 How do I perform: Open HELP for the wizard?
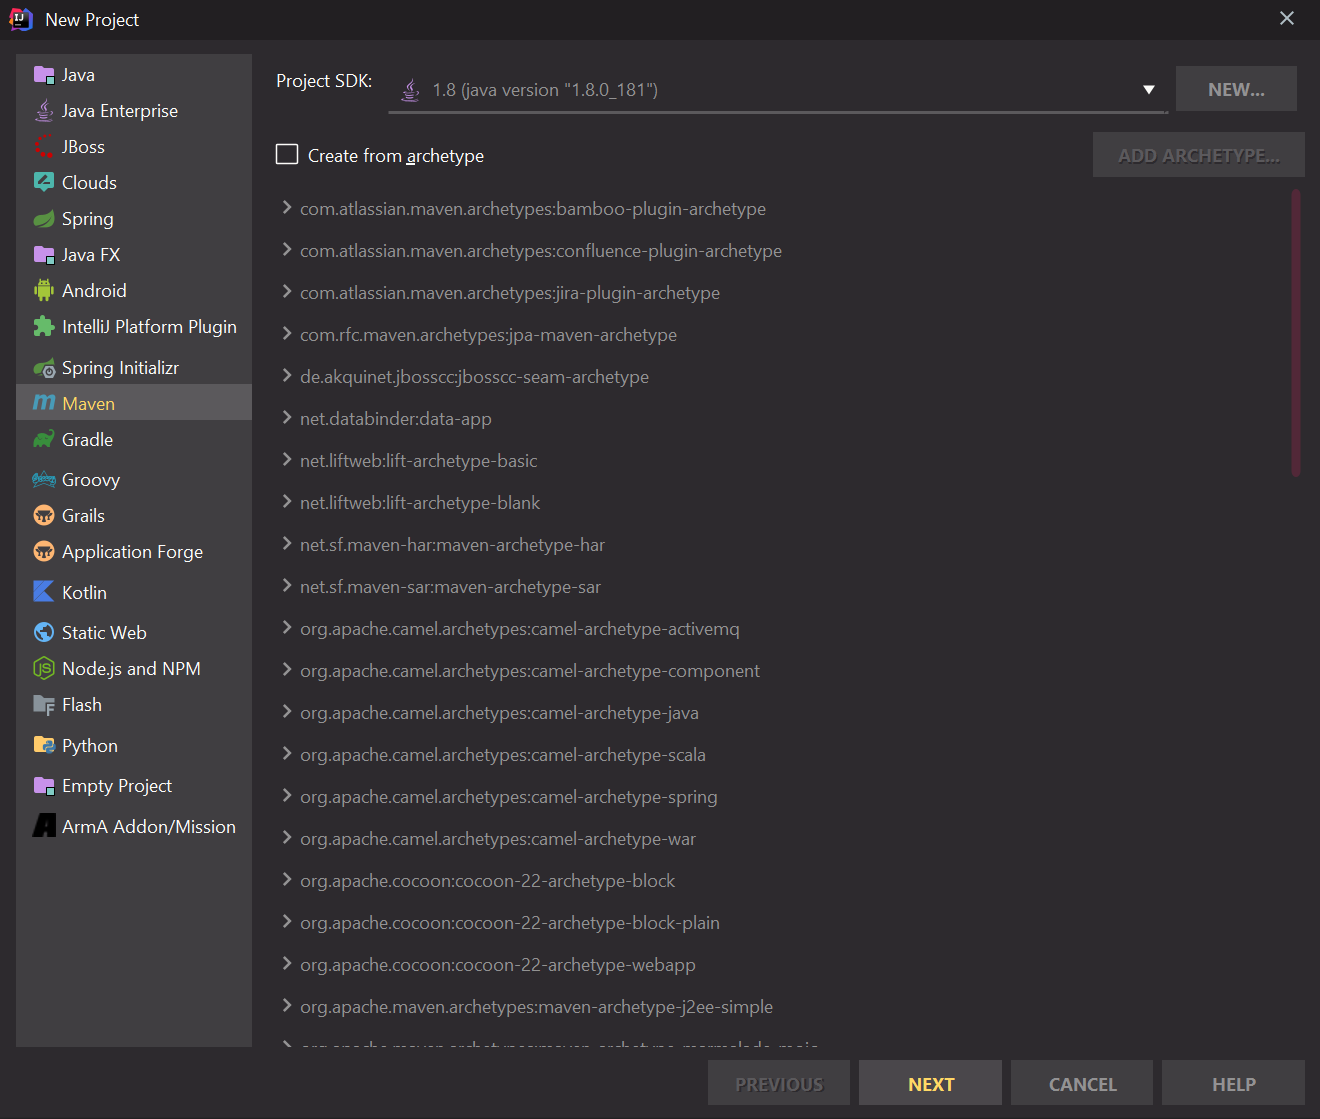pyautogui.click(x=1233, y=1083)
